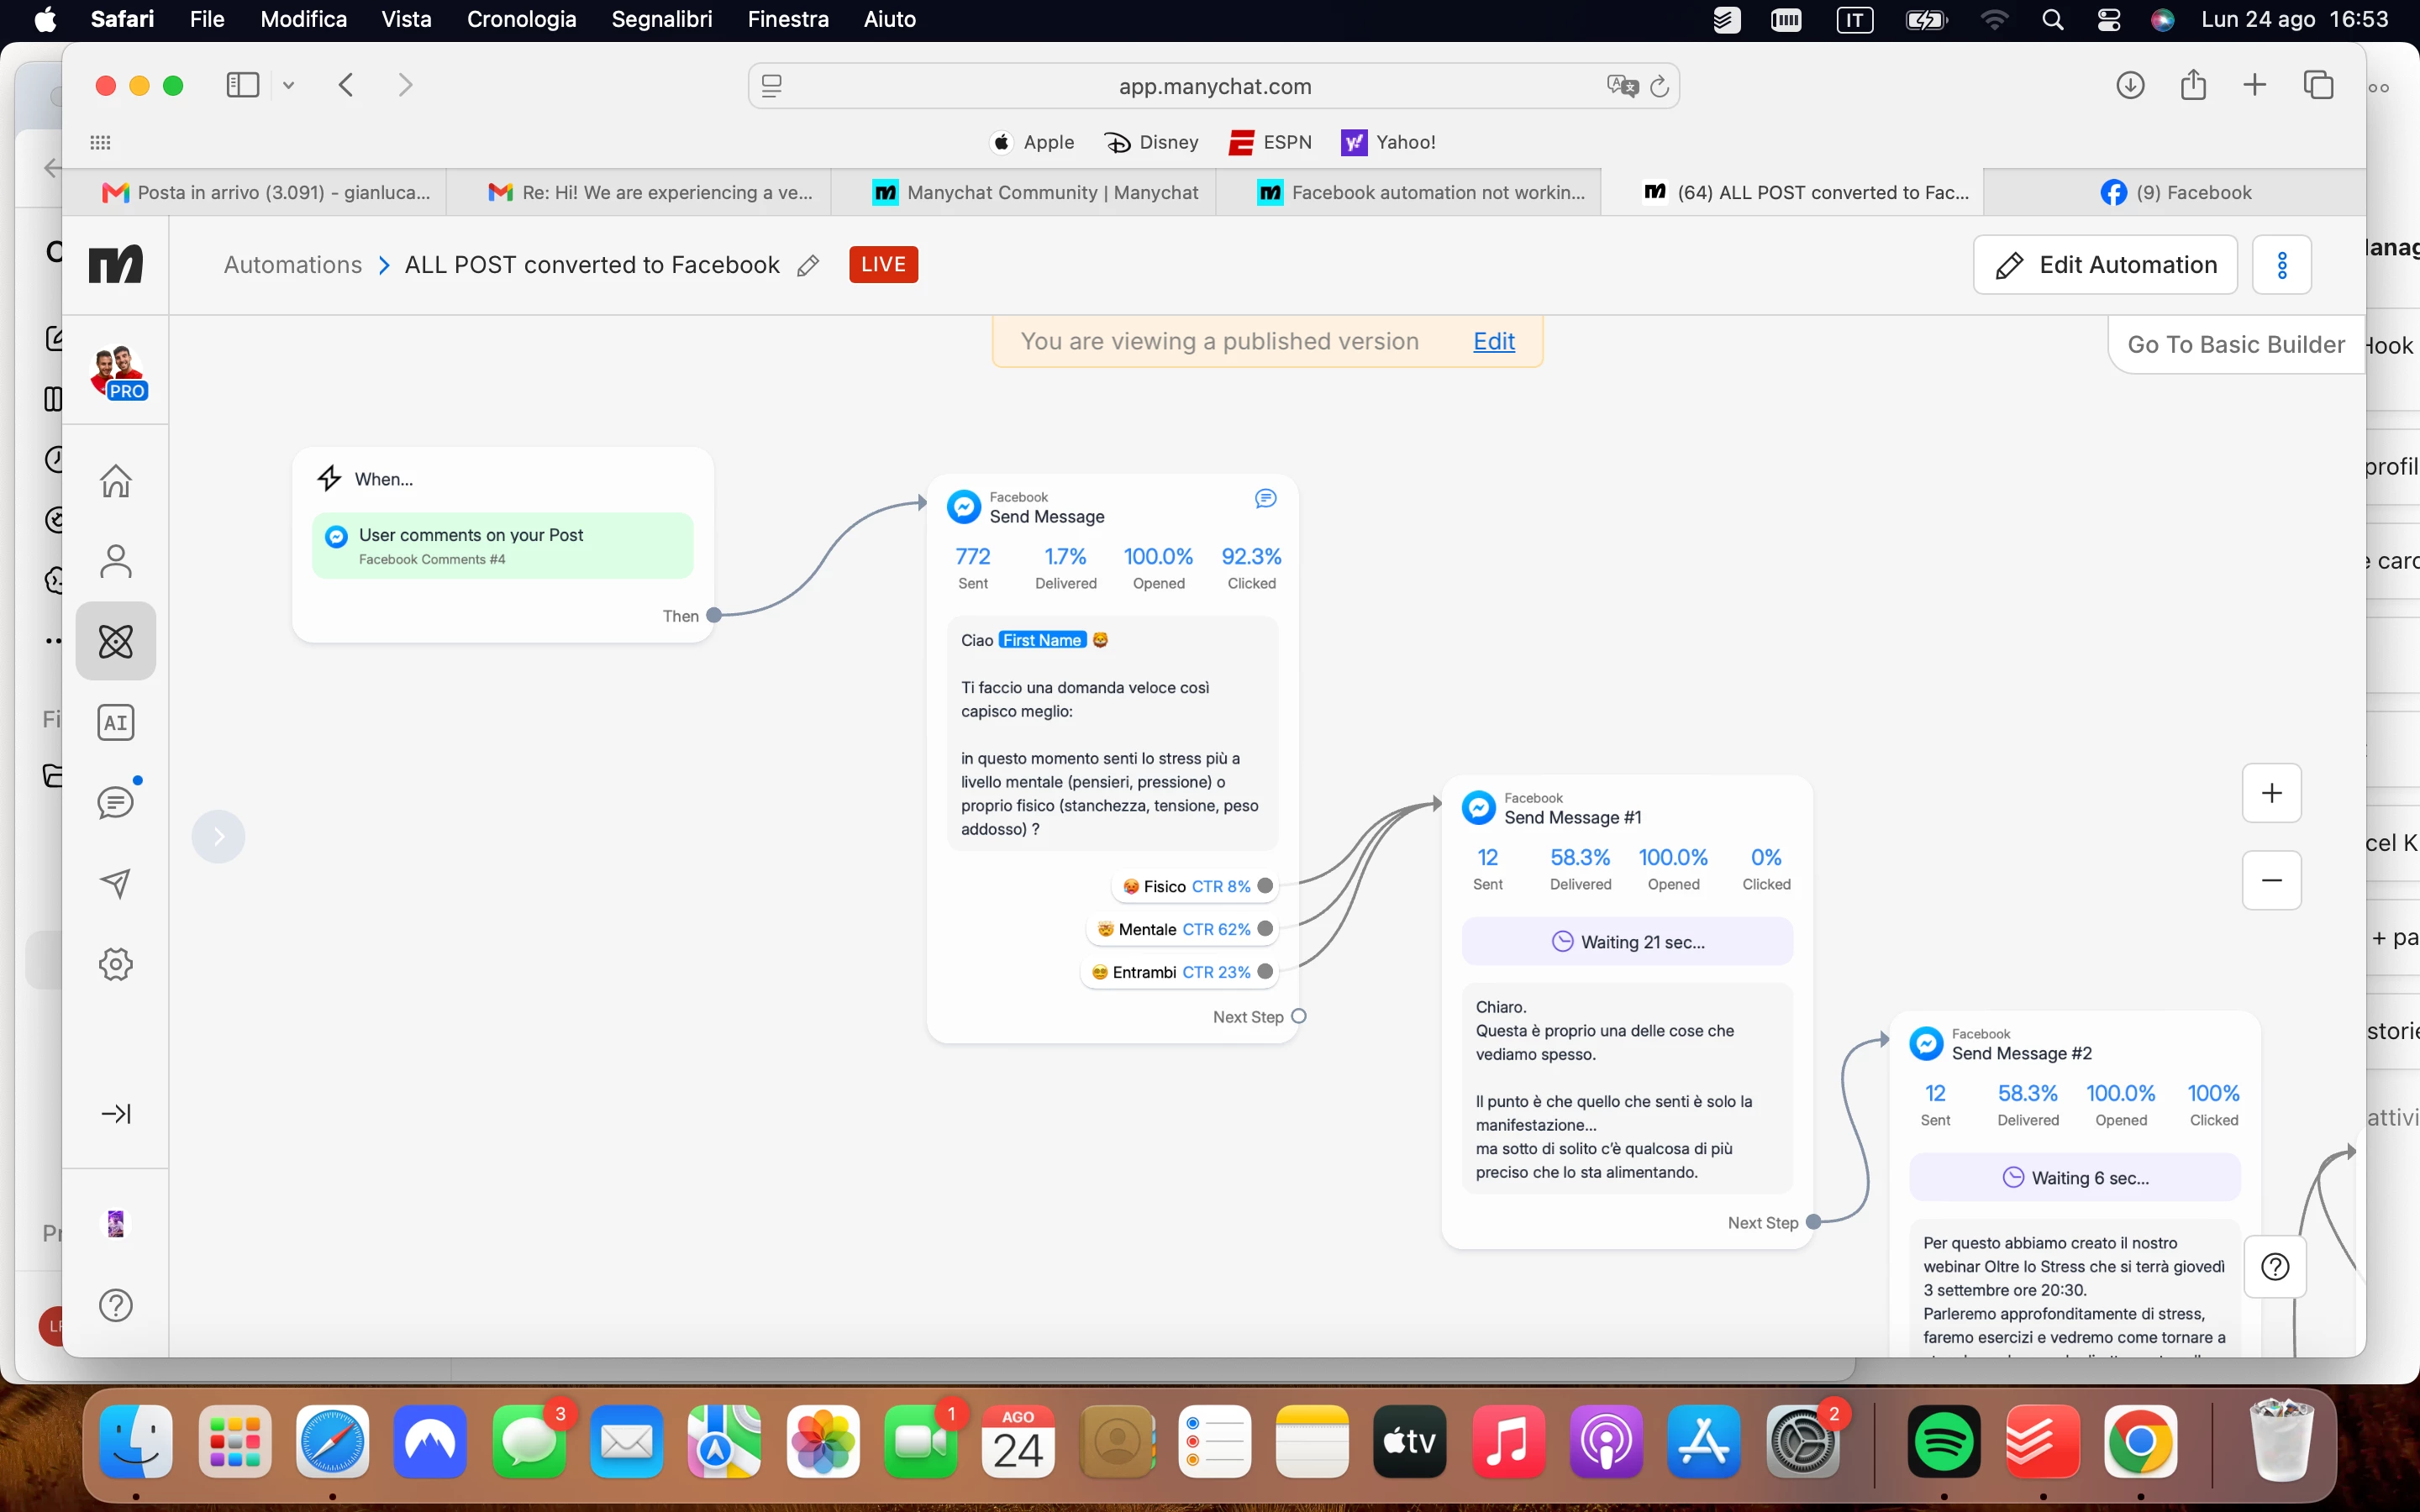The width and height of the screenshot is (2420, 1512).
Task: Select the Automation icon in sidebar
Action: click(x=116, y=641)
